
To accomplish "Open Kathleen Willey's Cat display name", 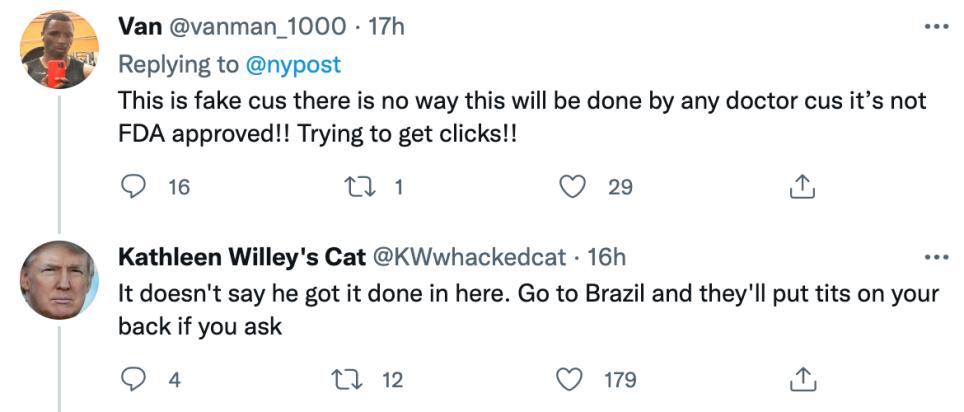I will (x=242, y=257).
